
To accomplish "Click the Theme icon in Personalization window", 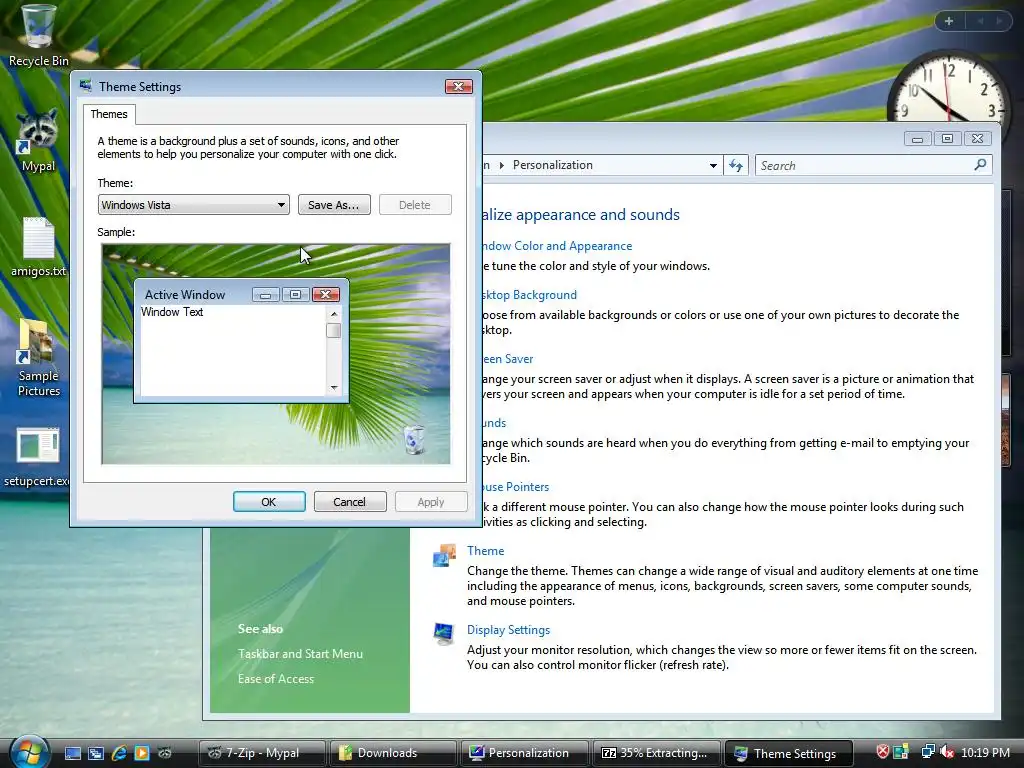I will tap(444, 556).
